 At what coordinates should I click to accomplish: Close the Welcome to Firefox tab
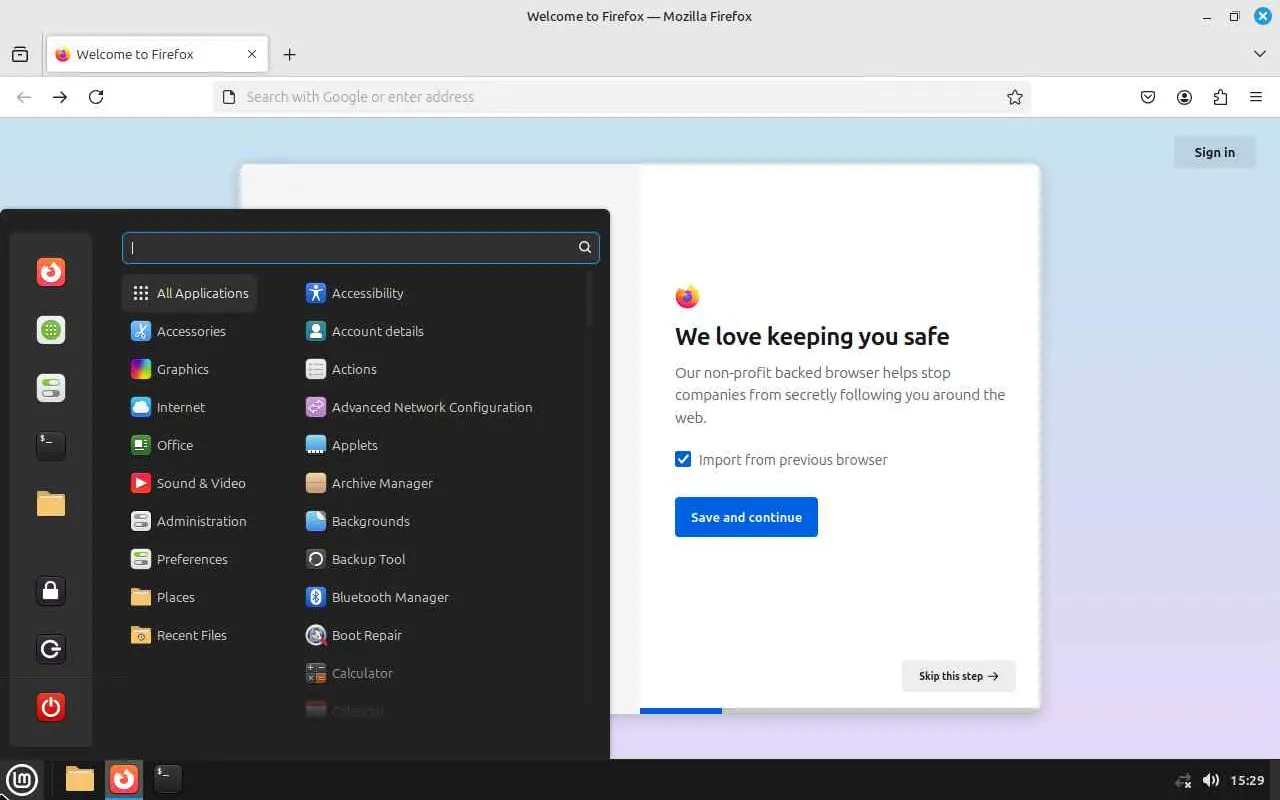click(x=252, y=54)
